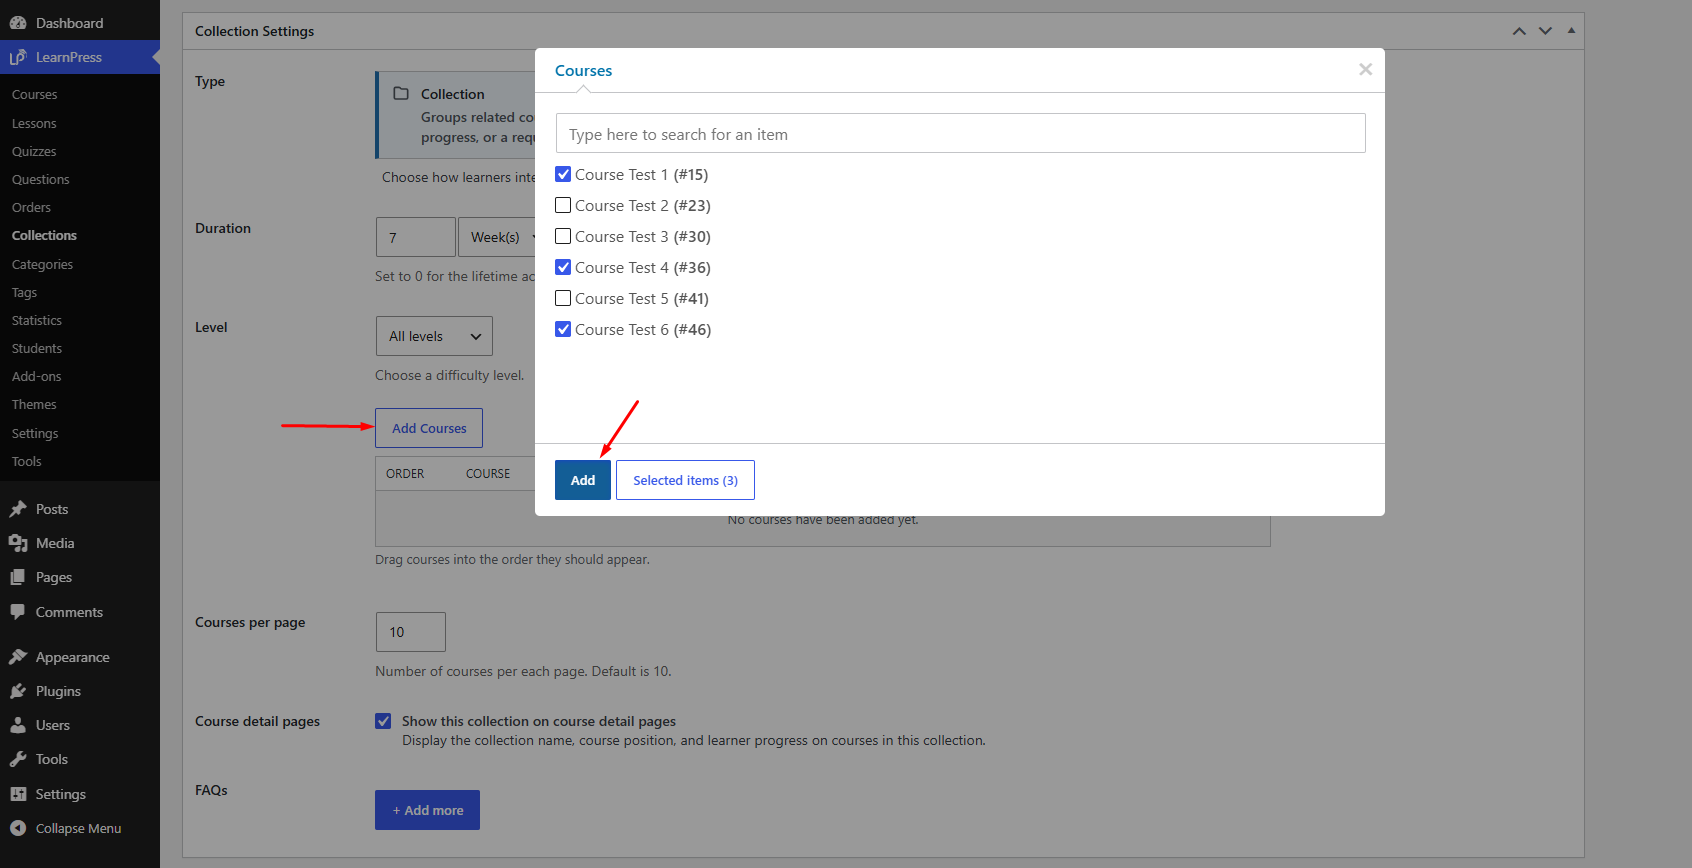Click the LearnPress logo icon
Viewport: 1692px width, 868px height.
[x=18, y=57]
